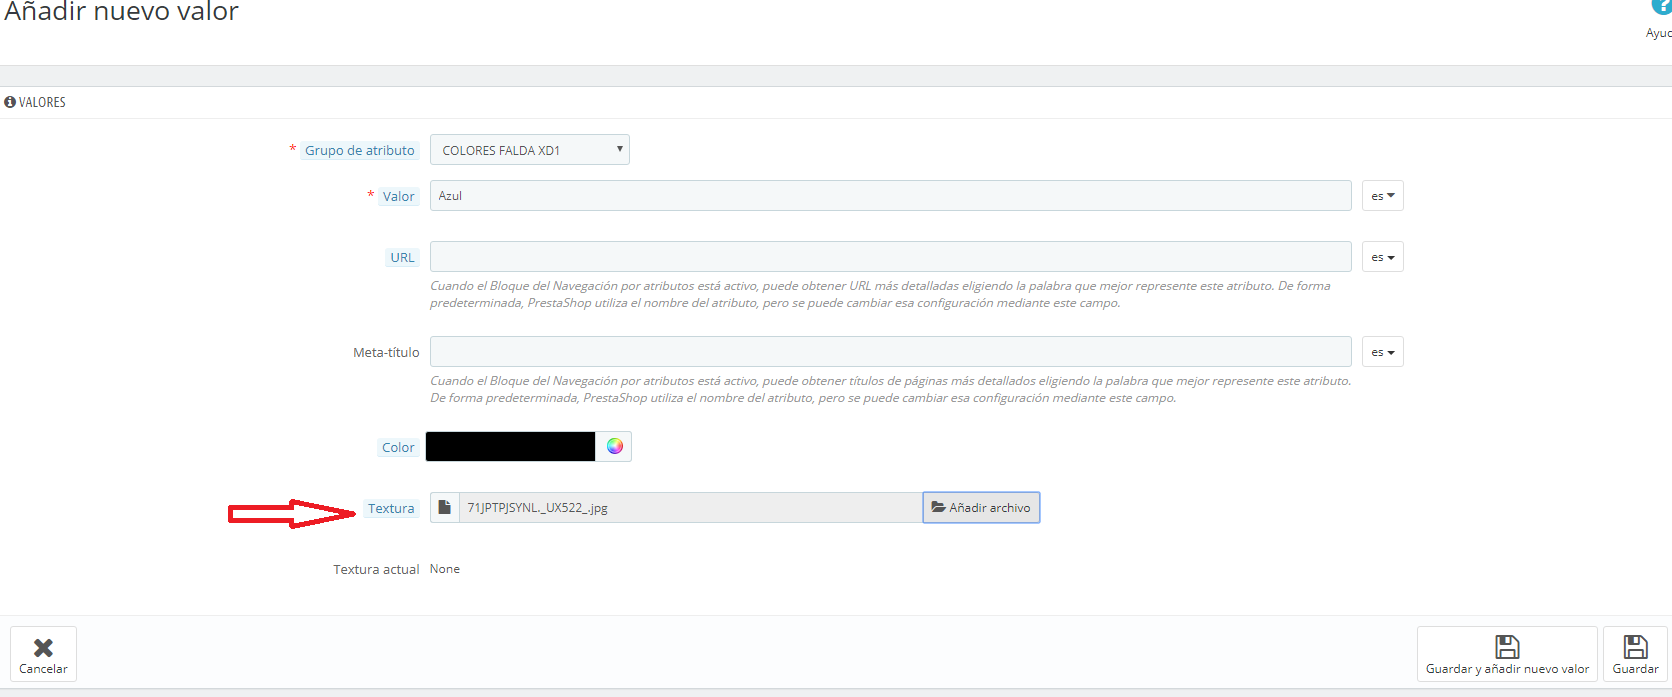Focus the URL input field
The height and width of the screenshot is (697, 1672).
[x=891, y=257]
